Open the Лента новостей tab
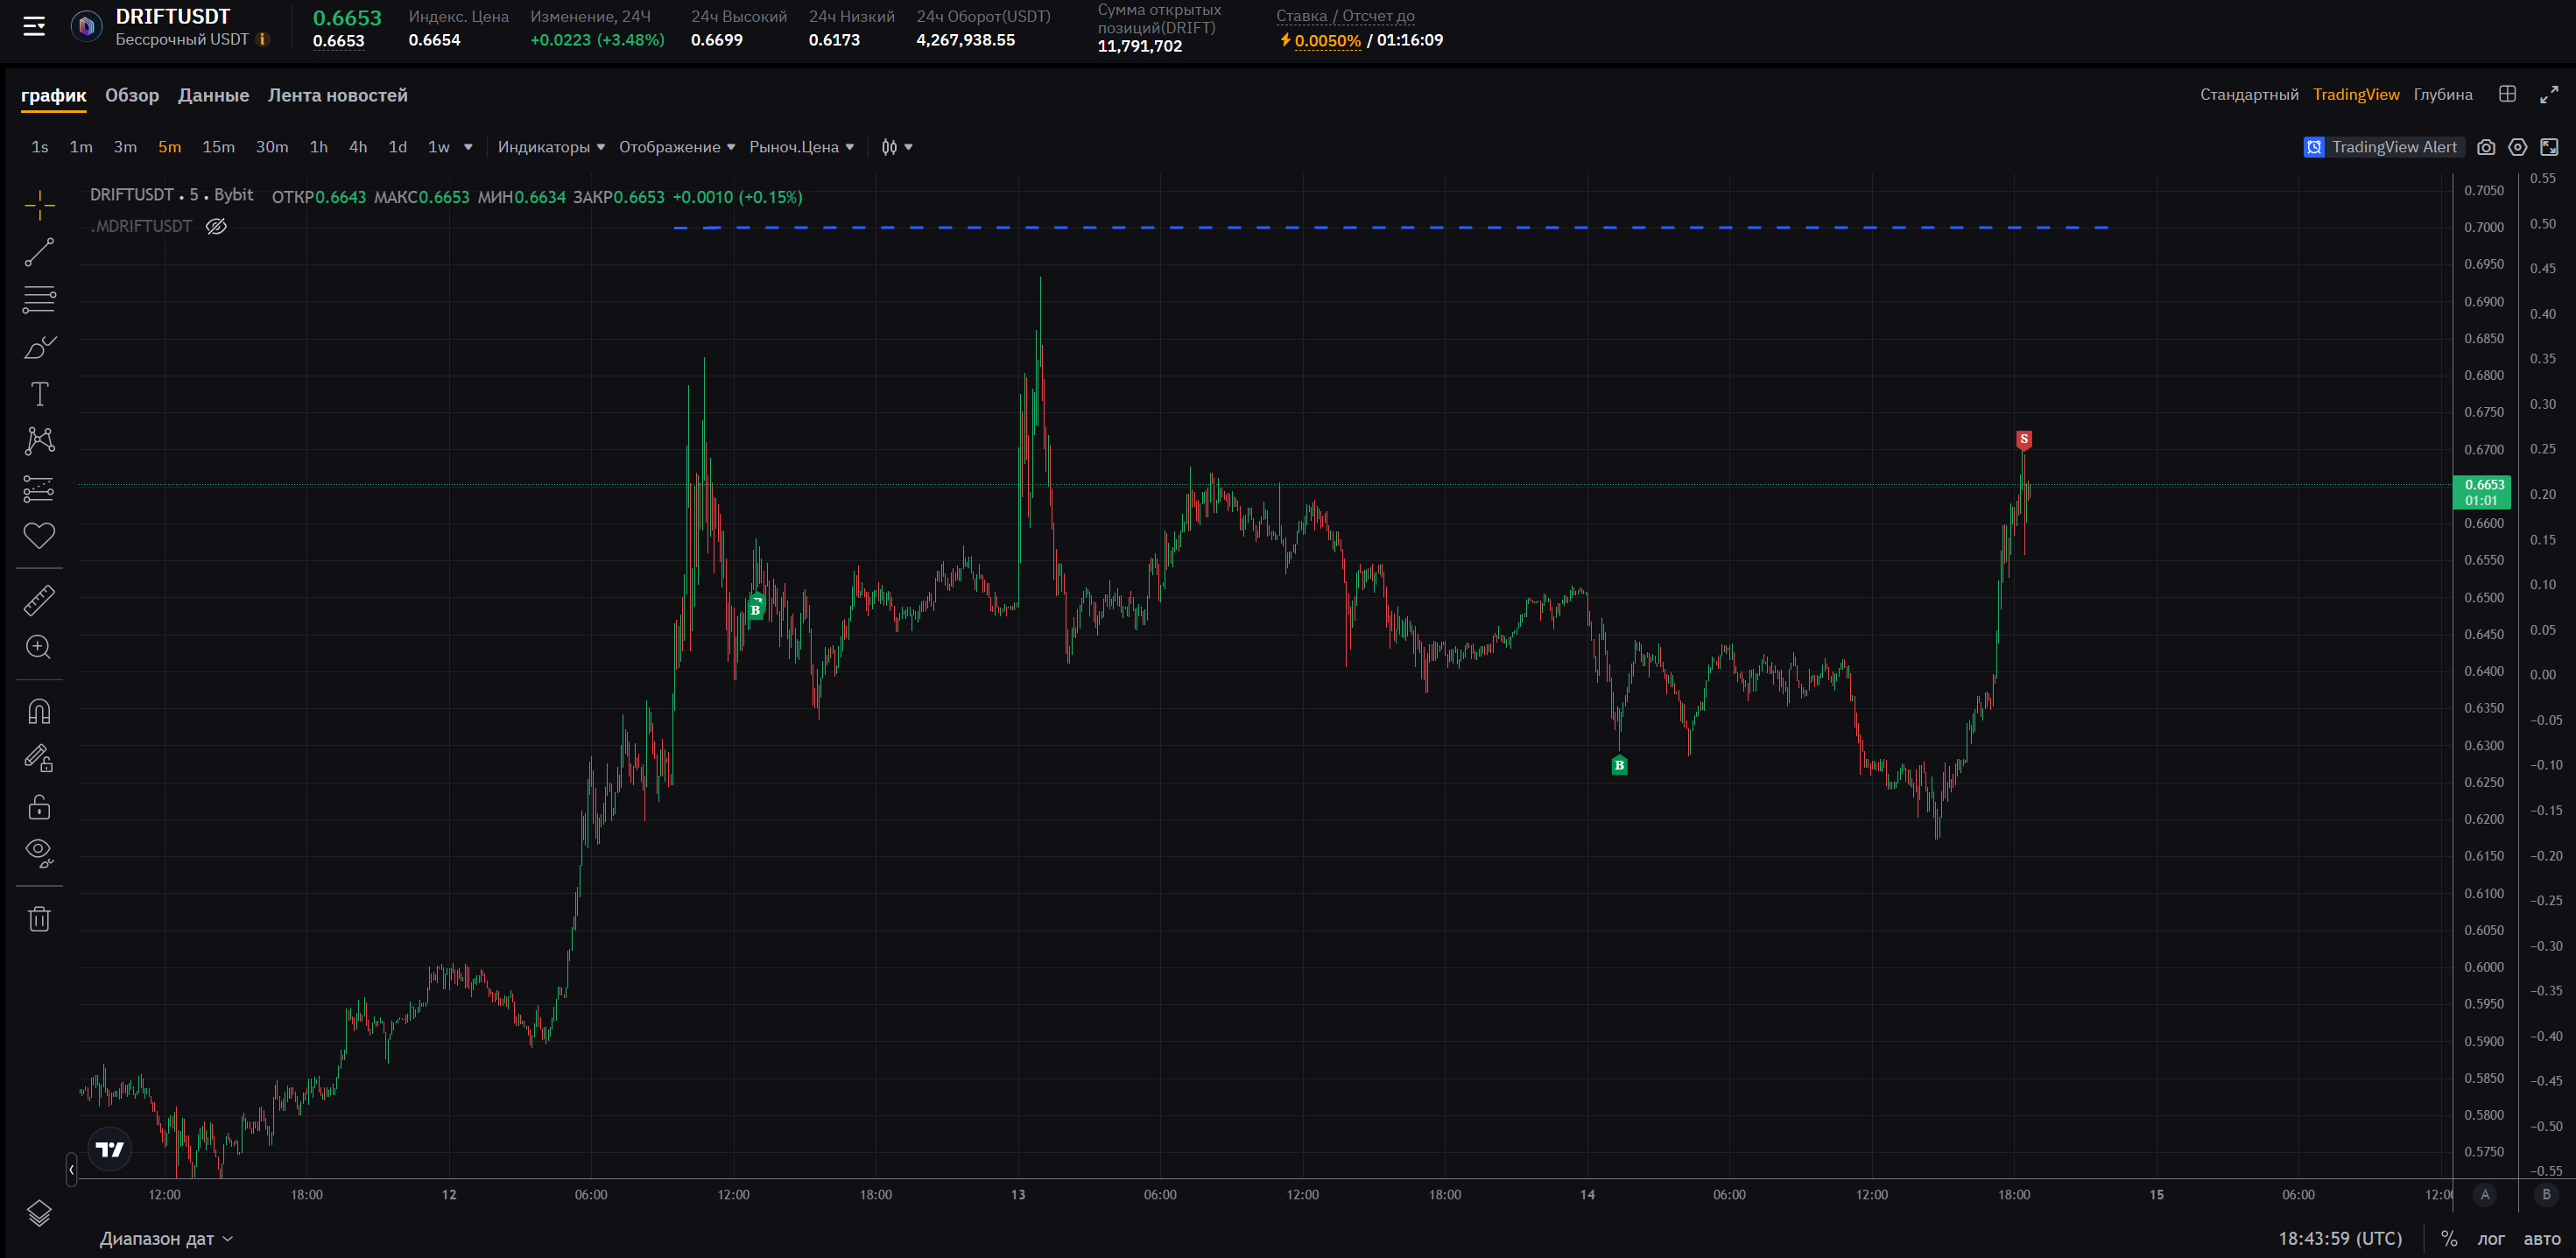 coord(337,95)
